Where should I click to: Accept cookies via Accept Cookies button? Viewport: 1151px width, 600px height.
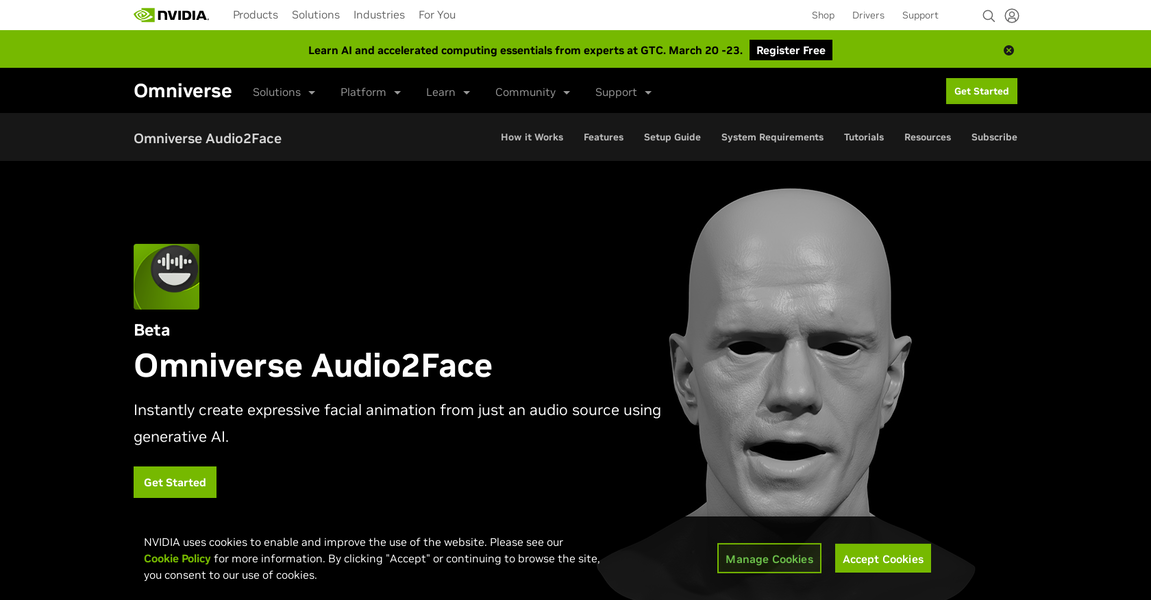(x=882, y=558)
